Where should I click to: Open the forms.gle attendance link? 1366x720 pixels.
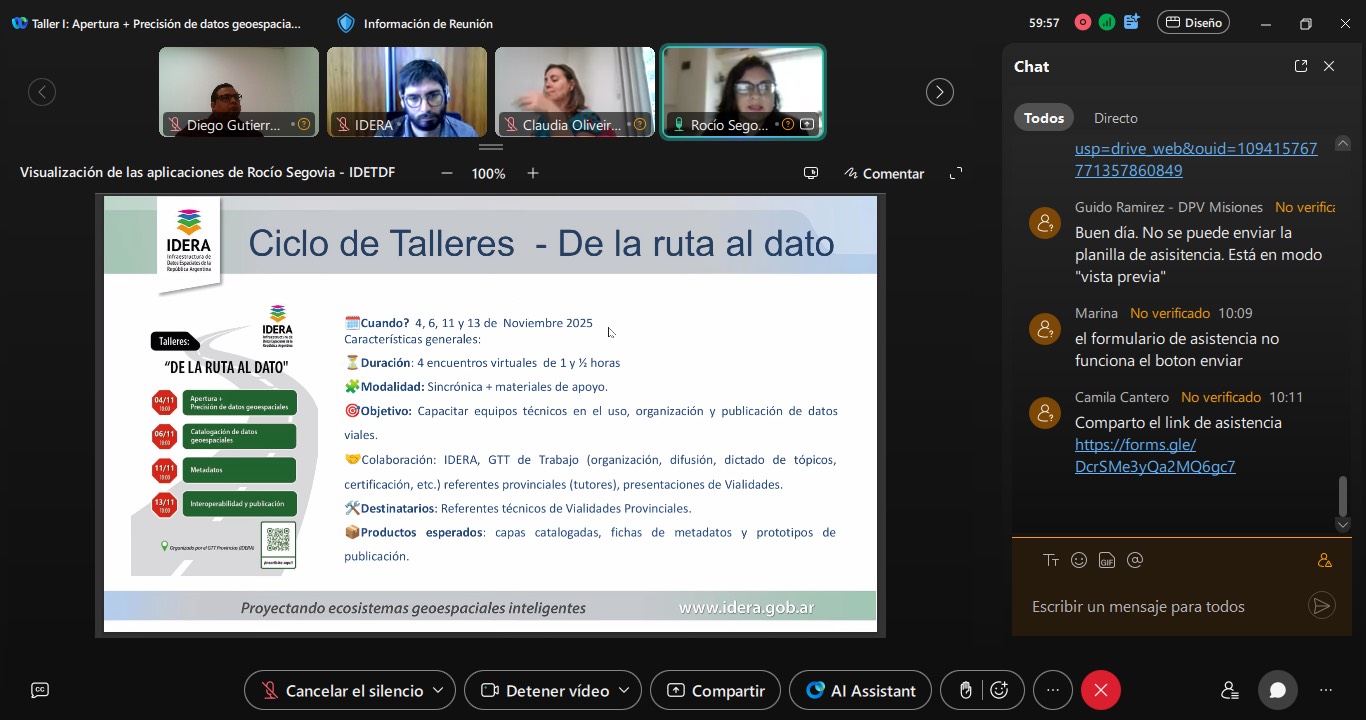pos(1154,456)
